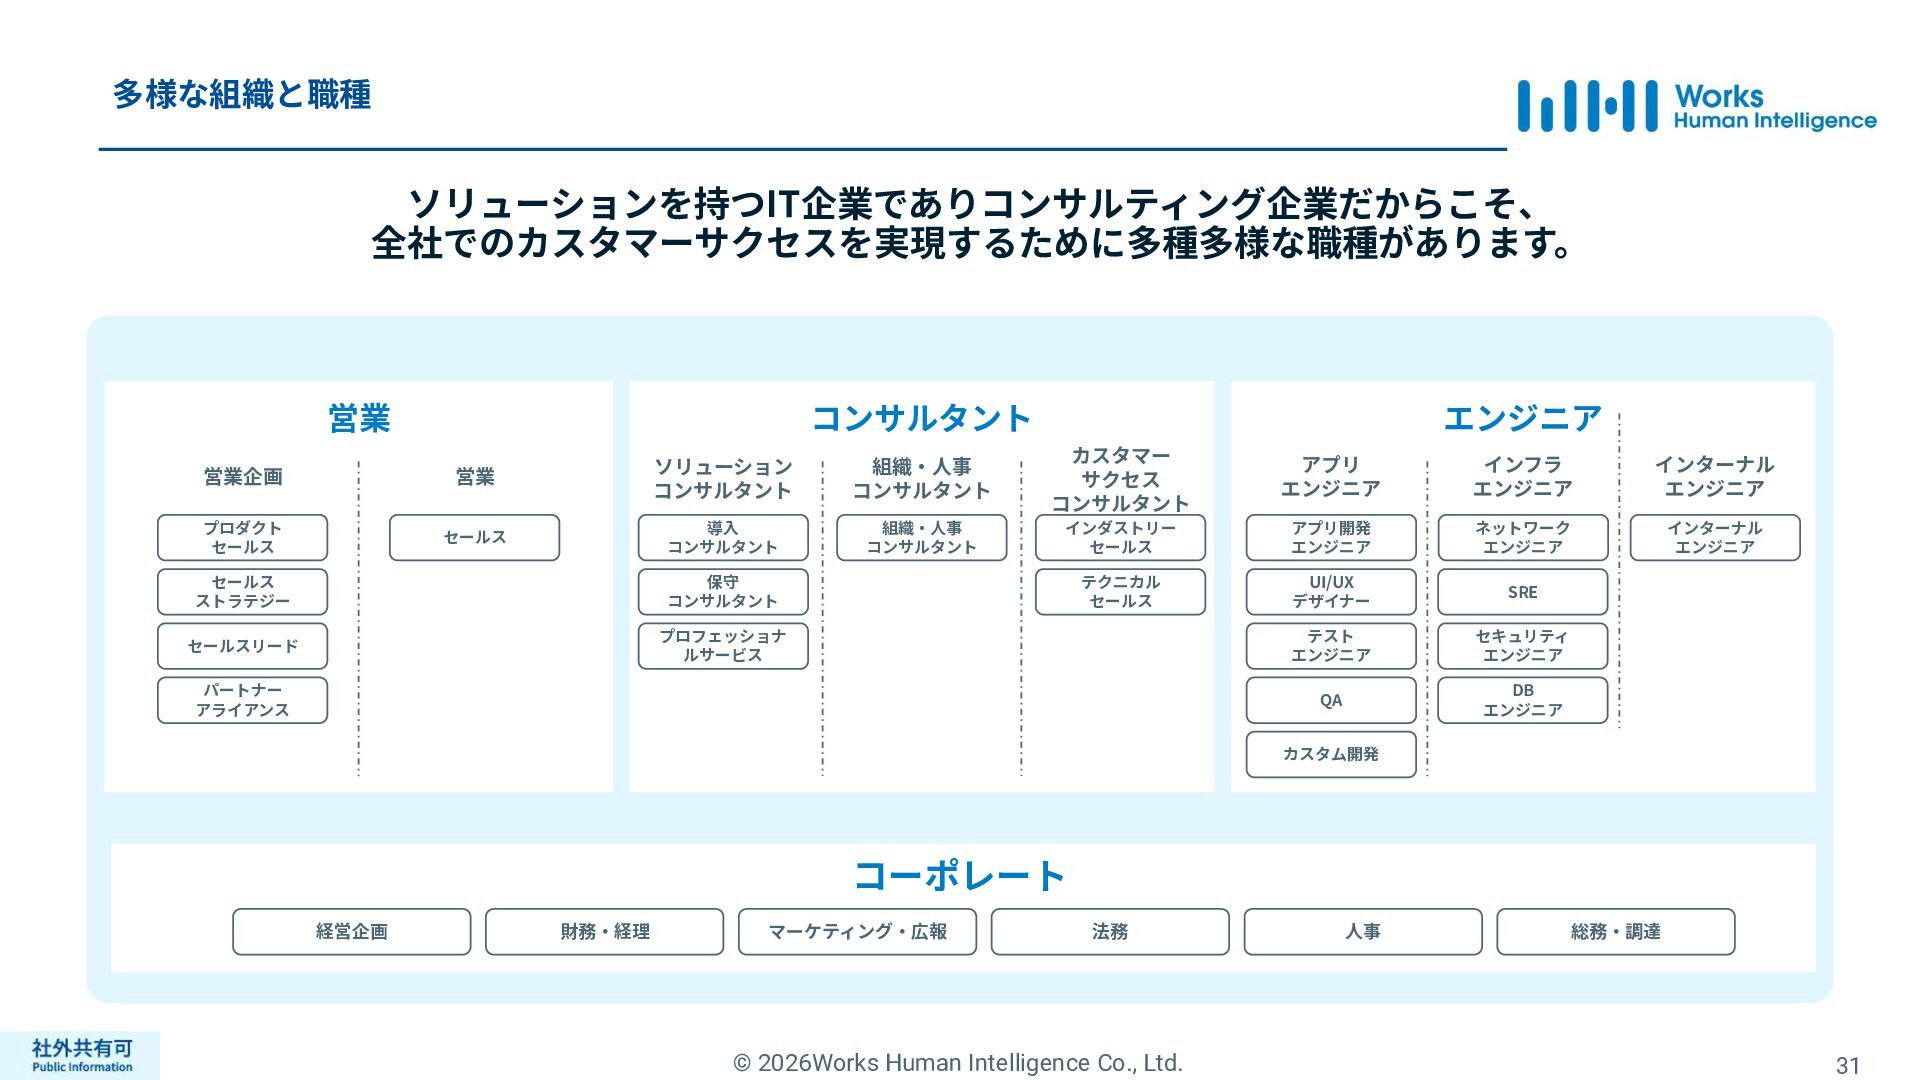Click the プロダクトセールス box
This screenshot has height=1080, width=1920.
pos(242,538)
